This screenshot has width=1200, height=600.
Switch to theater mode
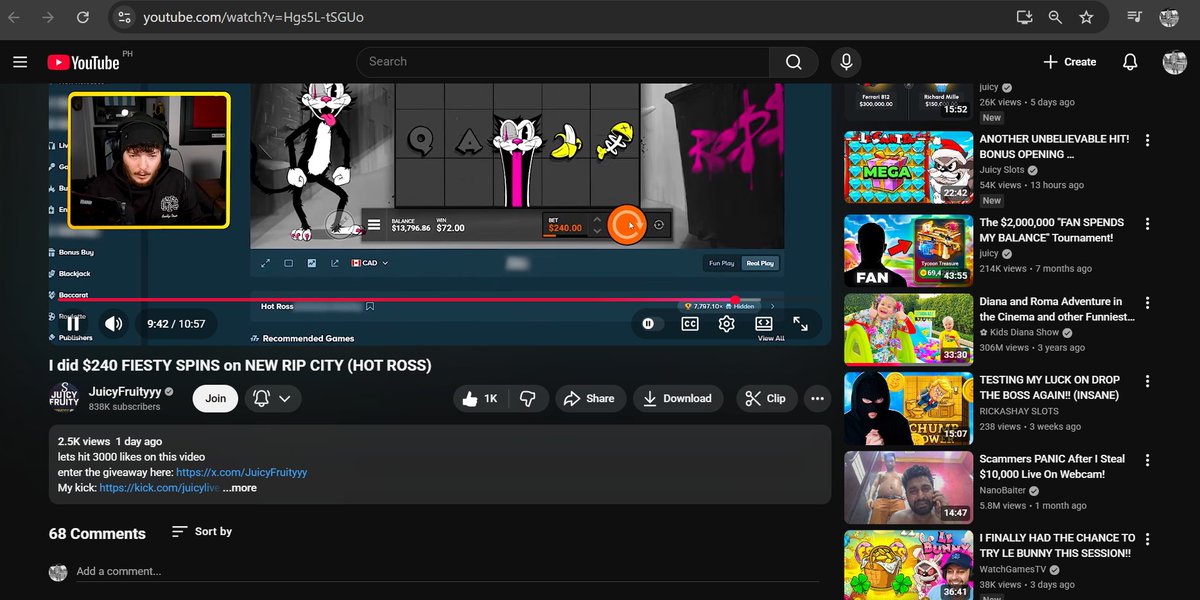click(x=764, y=324)
